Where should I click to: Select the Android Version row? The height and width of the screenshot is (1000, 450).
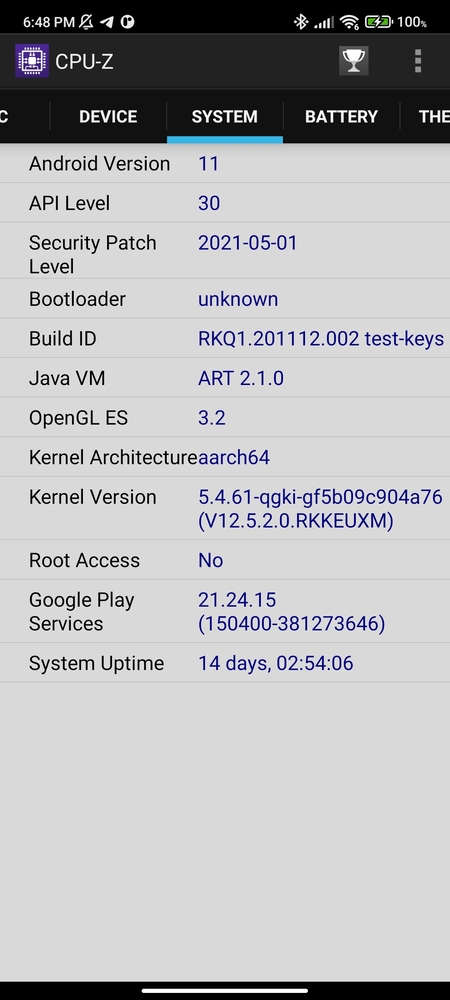click(x=225, y=164)
